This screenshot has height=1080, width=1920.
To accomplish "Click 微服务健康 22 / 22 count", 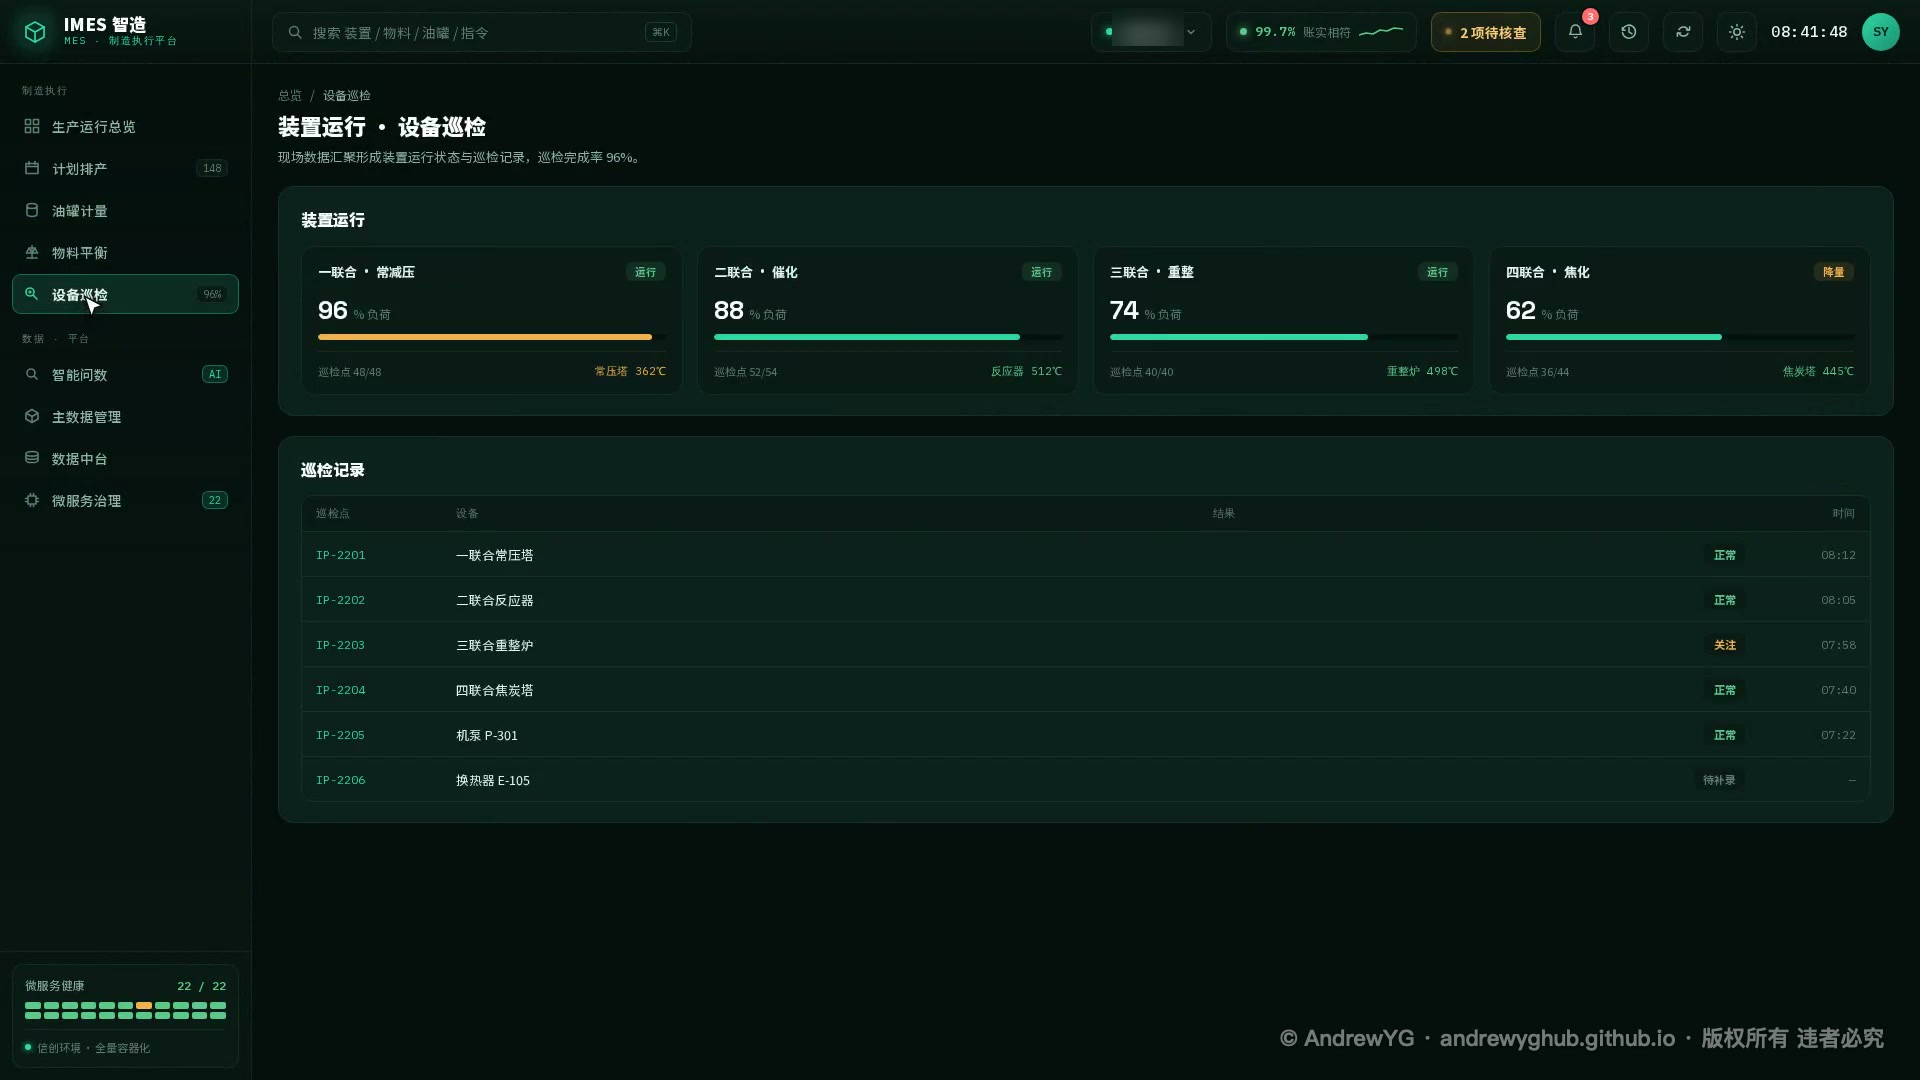I will [201, 986].
